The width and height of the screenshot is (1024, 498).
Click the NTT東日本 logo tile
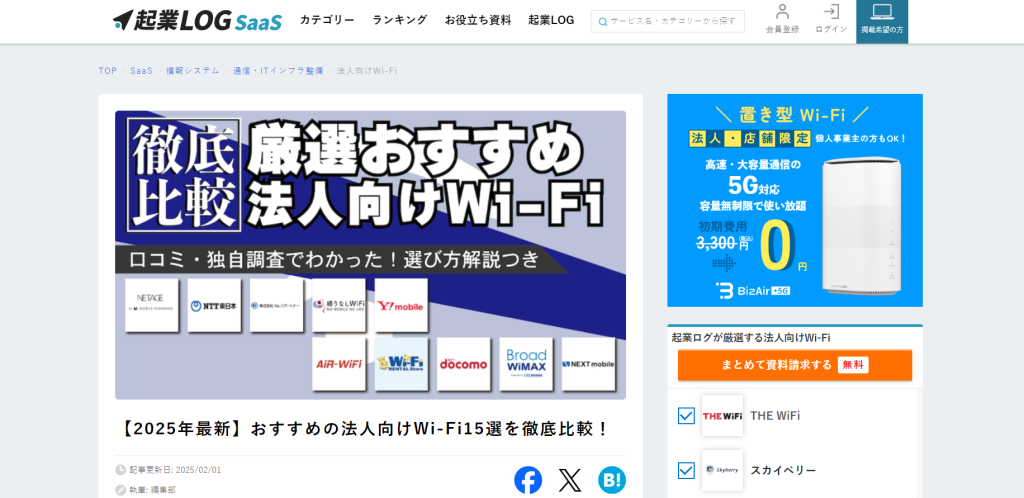pyautogui.click(x=214, y=305)
